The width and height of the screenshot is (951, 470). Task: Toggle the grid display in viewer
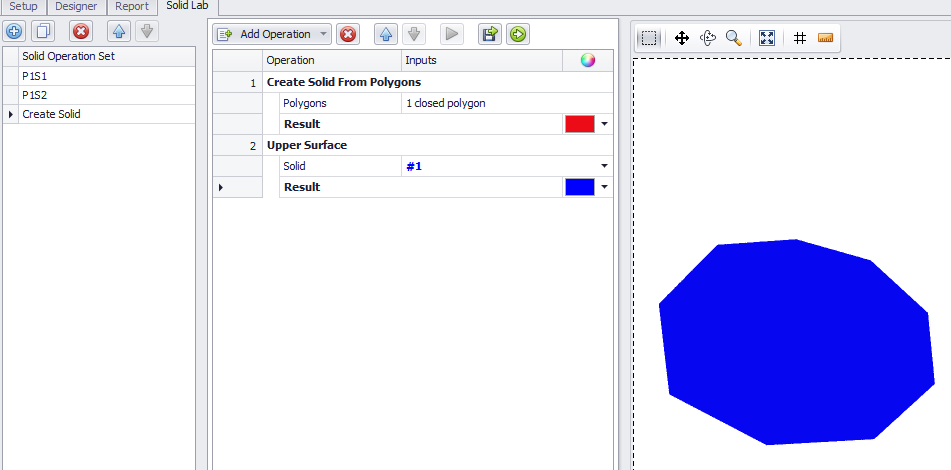coord(799,38)
